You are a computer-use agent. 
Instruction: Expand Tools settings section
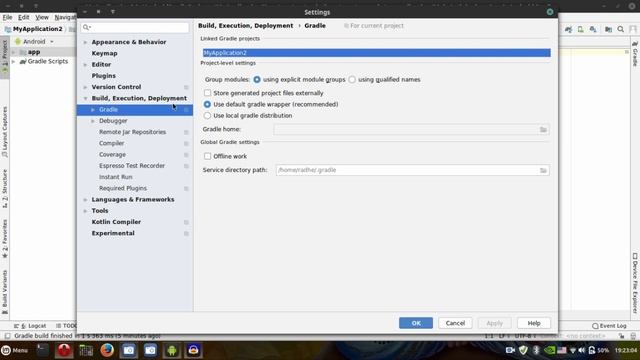(x=85, y=211)
